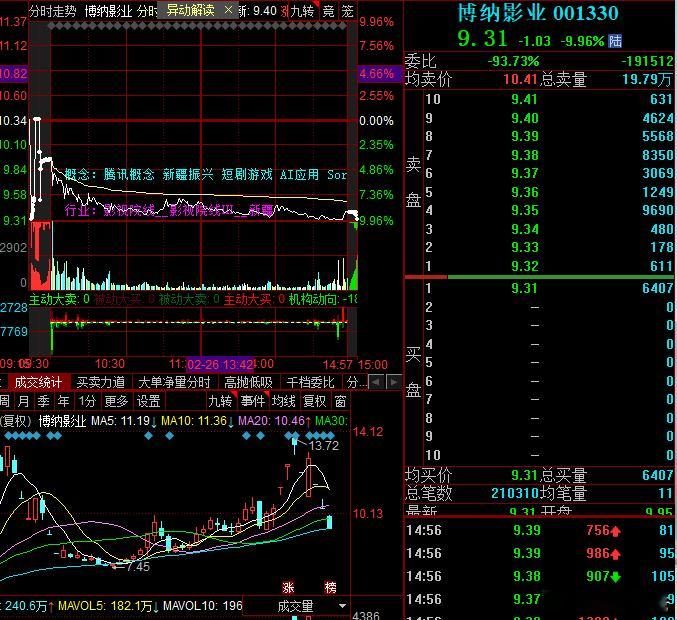Toggle 九转 indicator in the K-line toolbar
Viewport: 677px width, 620px height.
pyautogui.click(x=221, y=401)
